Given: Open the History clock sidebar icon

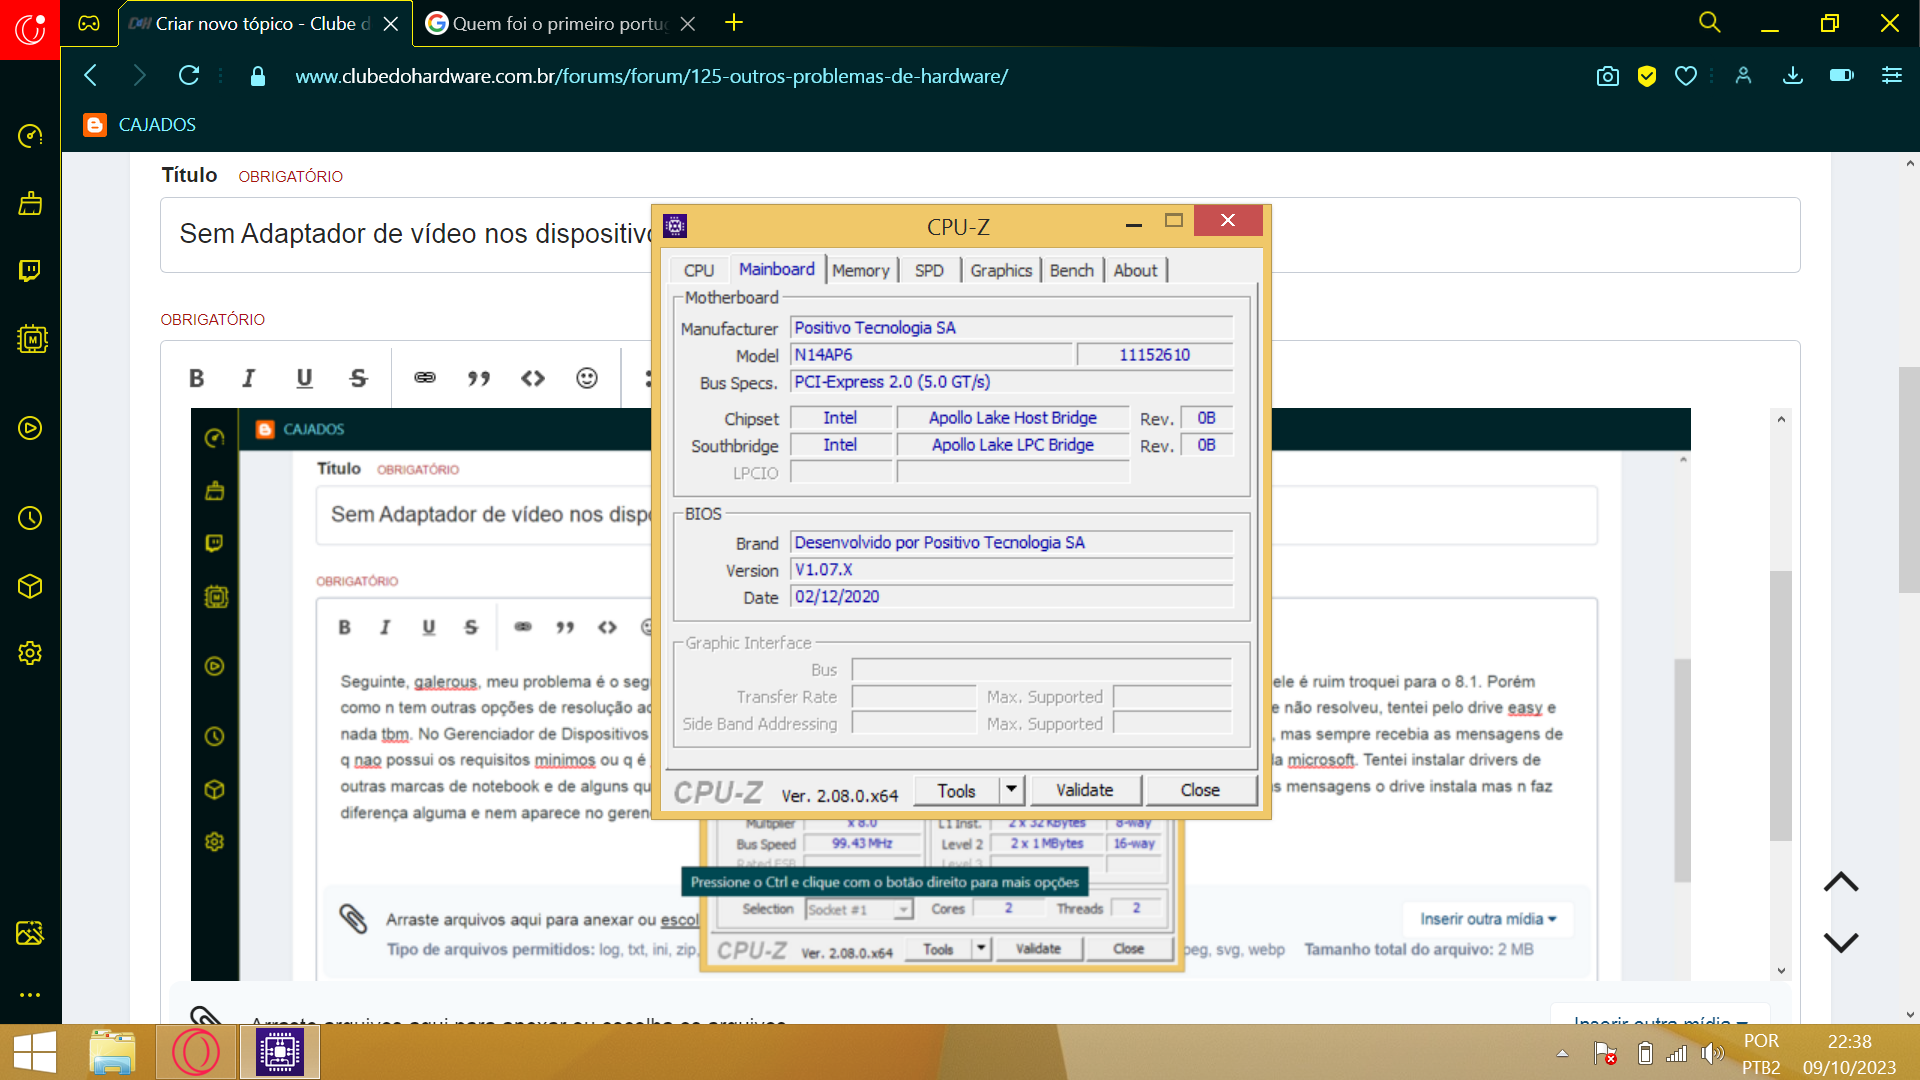Looking at the screenshot, I should coord(30,518).
